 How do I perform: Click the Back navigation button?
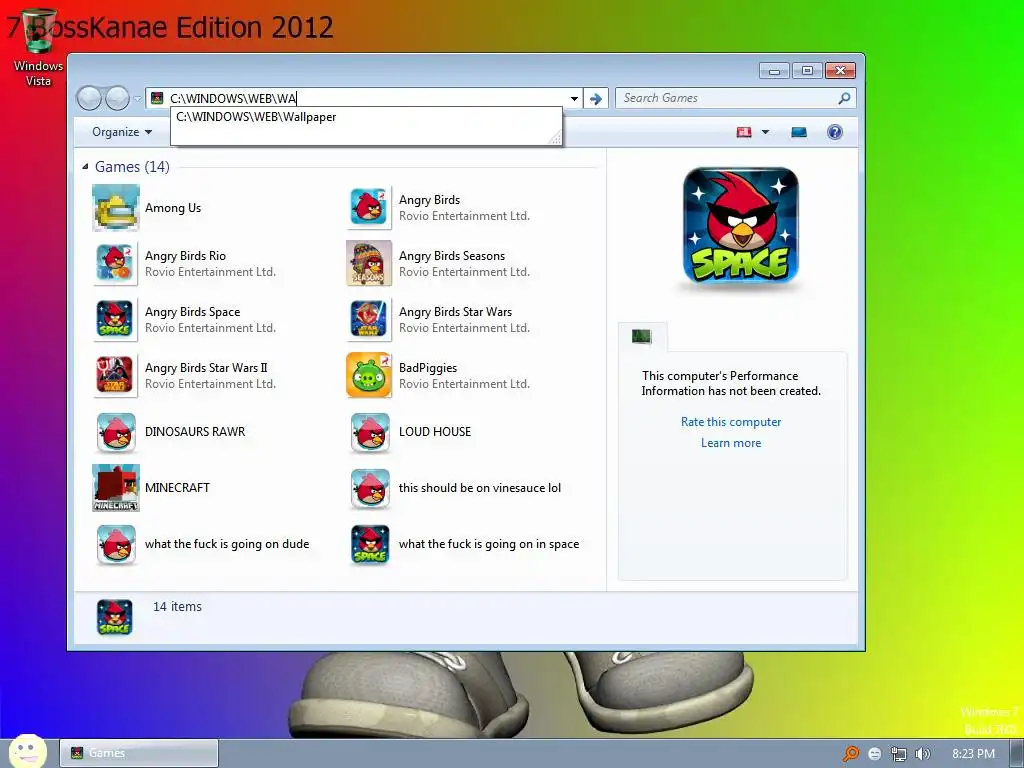pos(89,98)
